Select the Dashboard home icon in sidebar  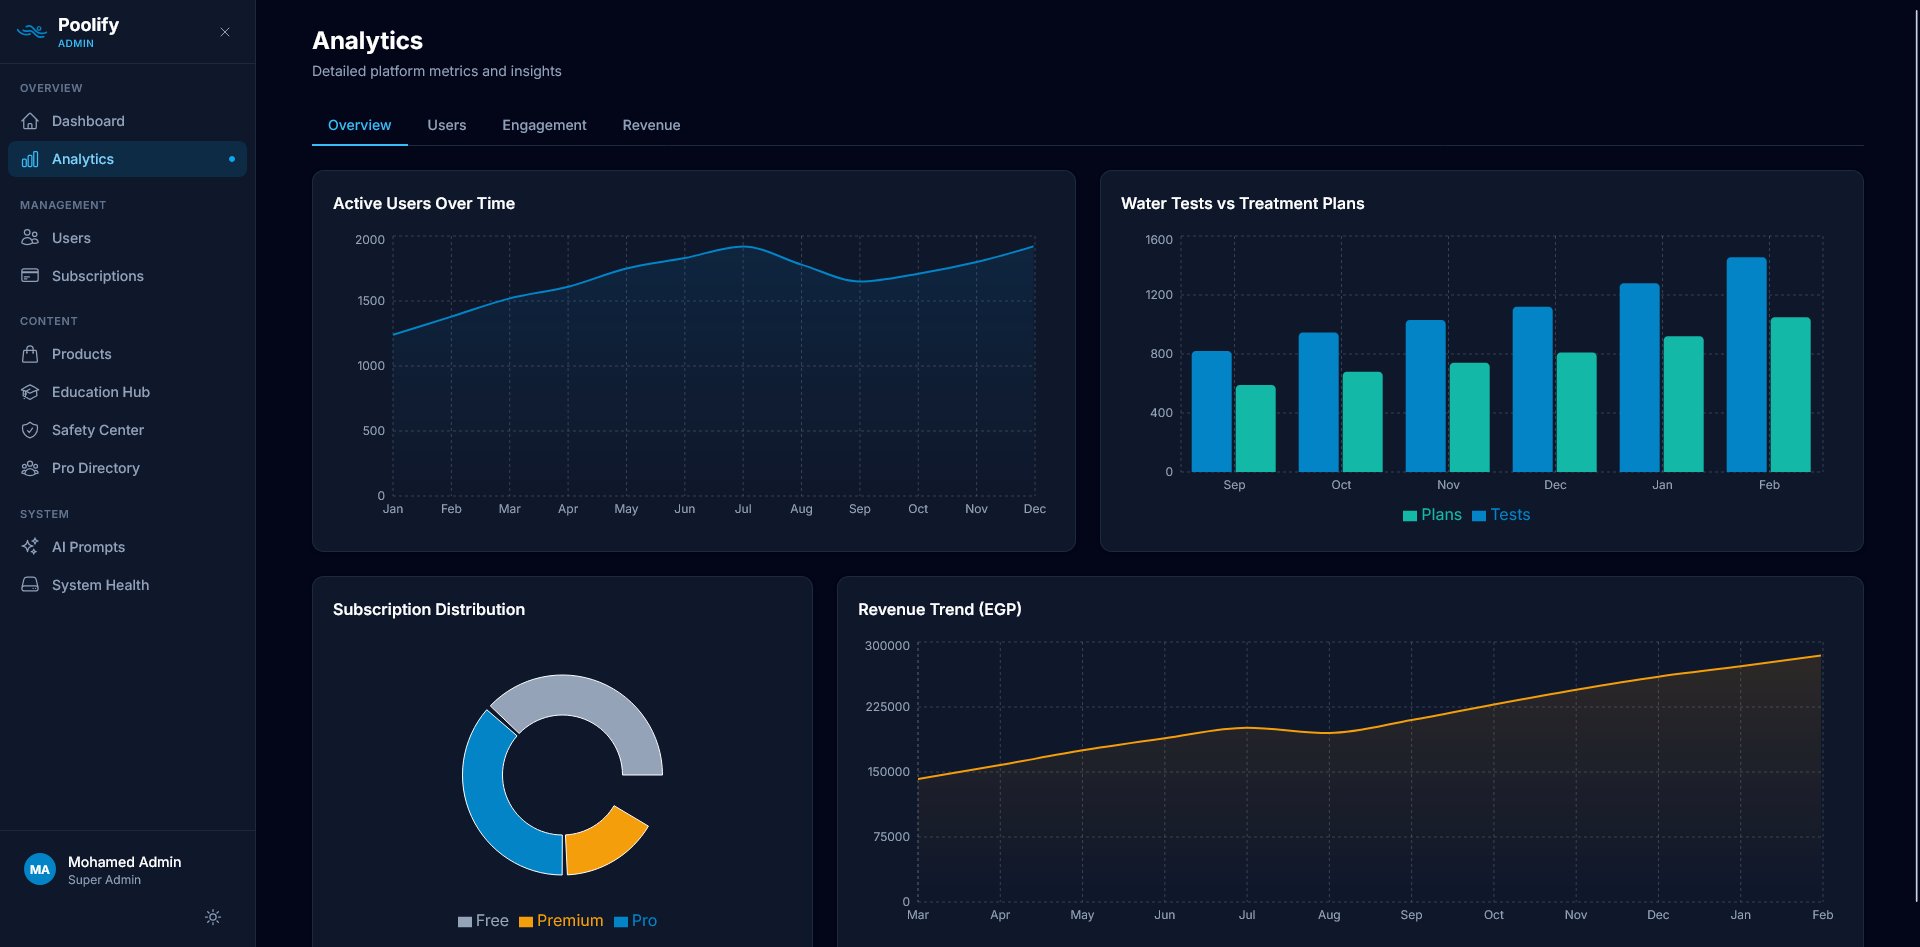click(x=32, y=120)
